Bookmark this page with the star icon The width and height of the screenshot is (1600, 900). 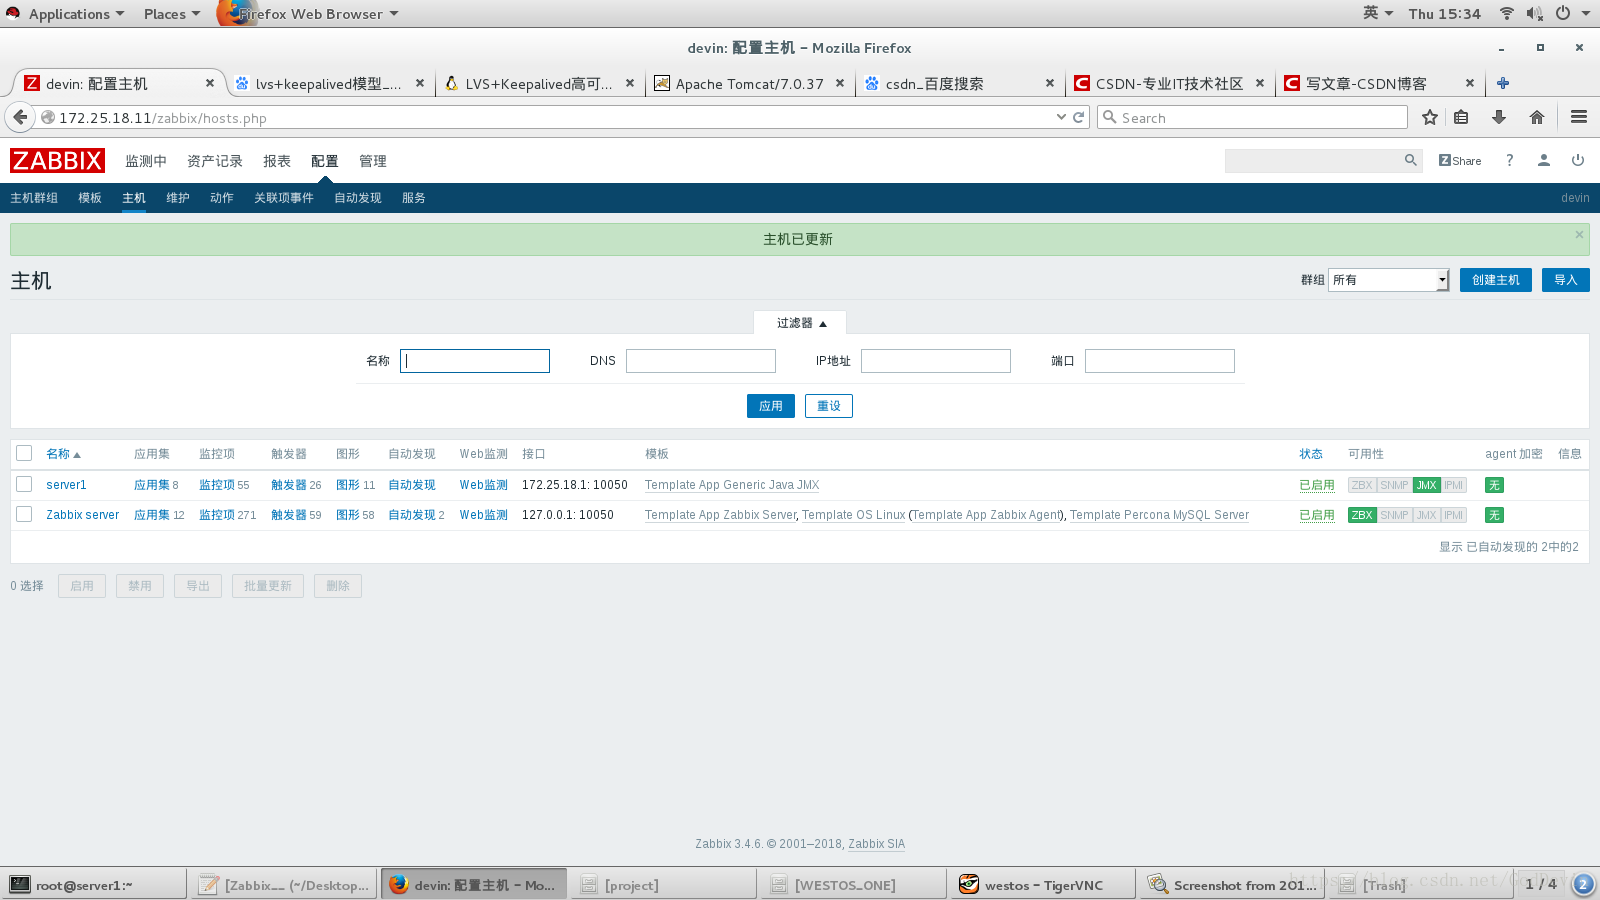pyautogui.click(x=1430, y=117)
